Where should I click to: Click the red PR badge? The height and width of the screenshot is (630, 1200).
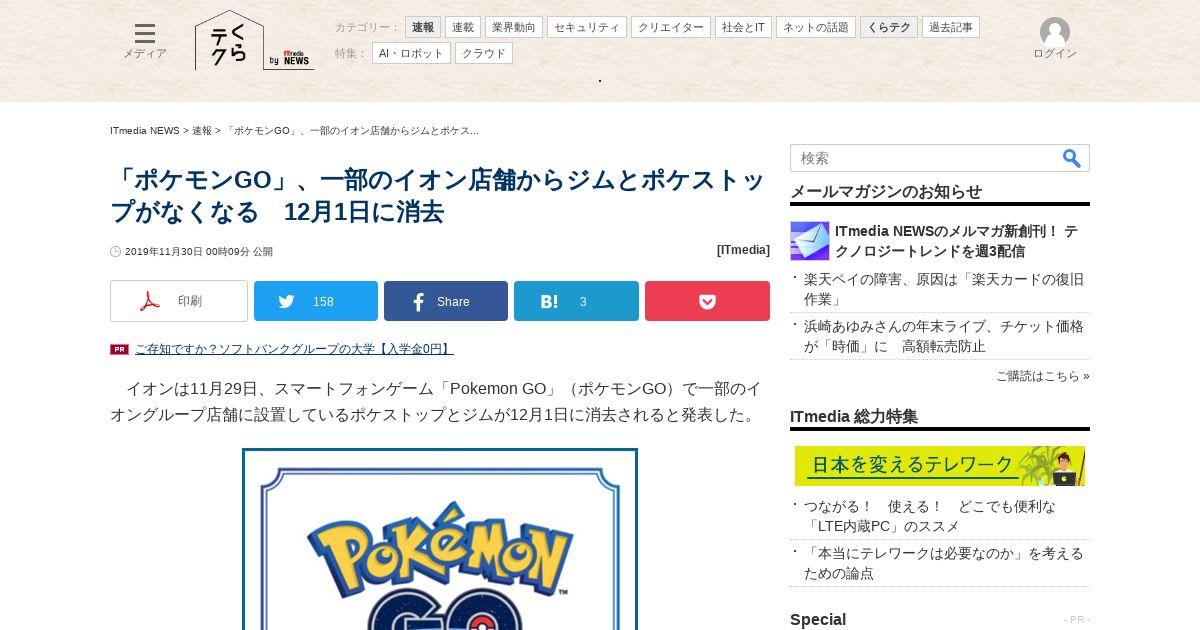coord(119,349)
